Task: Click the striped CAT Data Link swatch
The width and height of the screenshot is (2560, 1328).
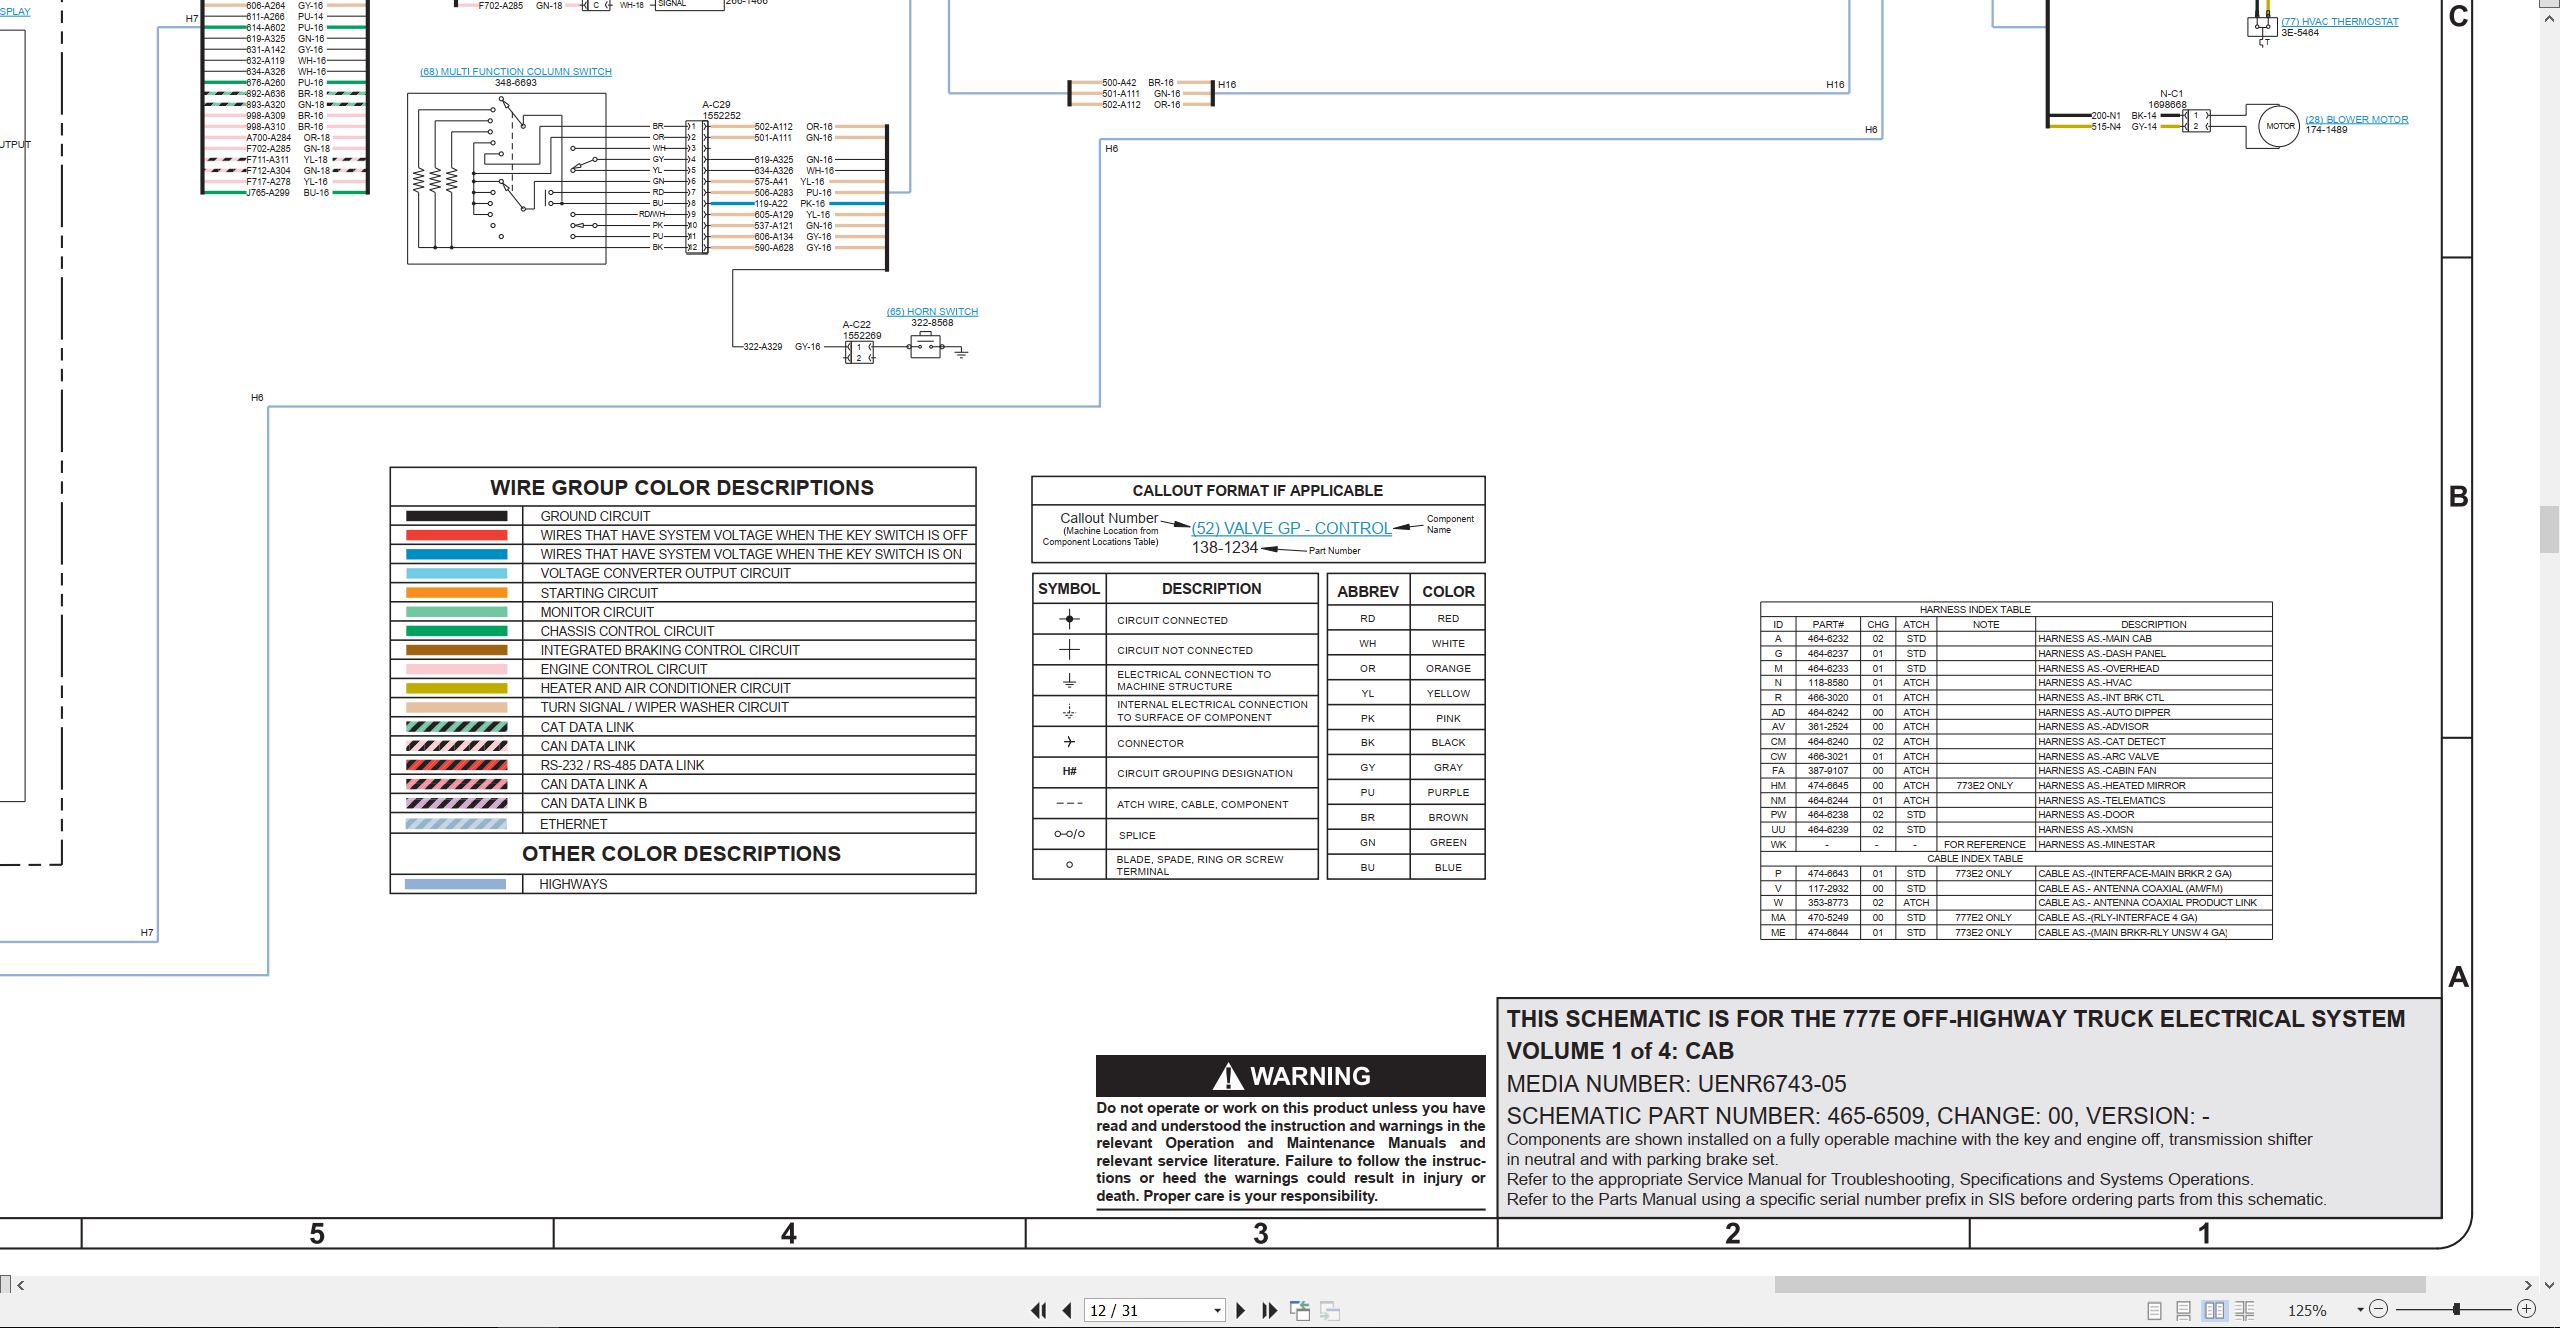Action: [x=457, y=727]
